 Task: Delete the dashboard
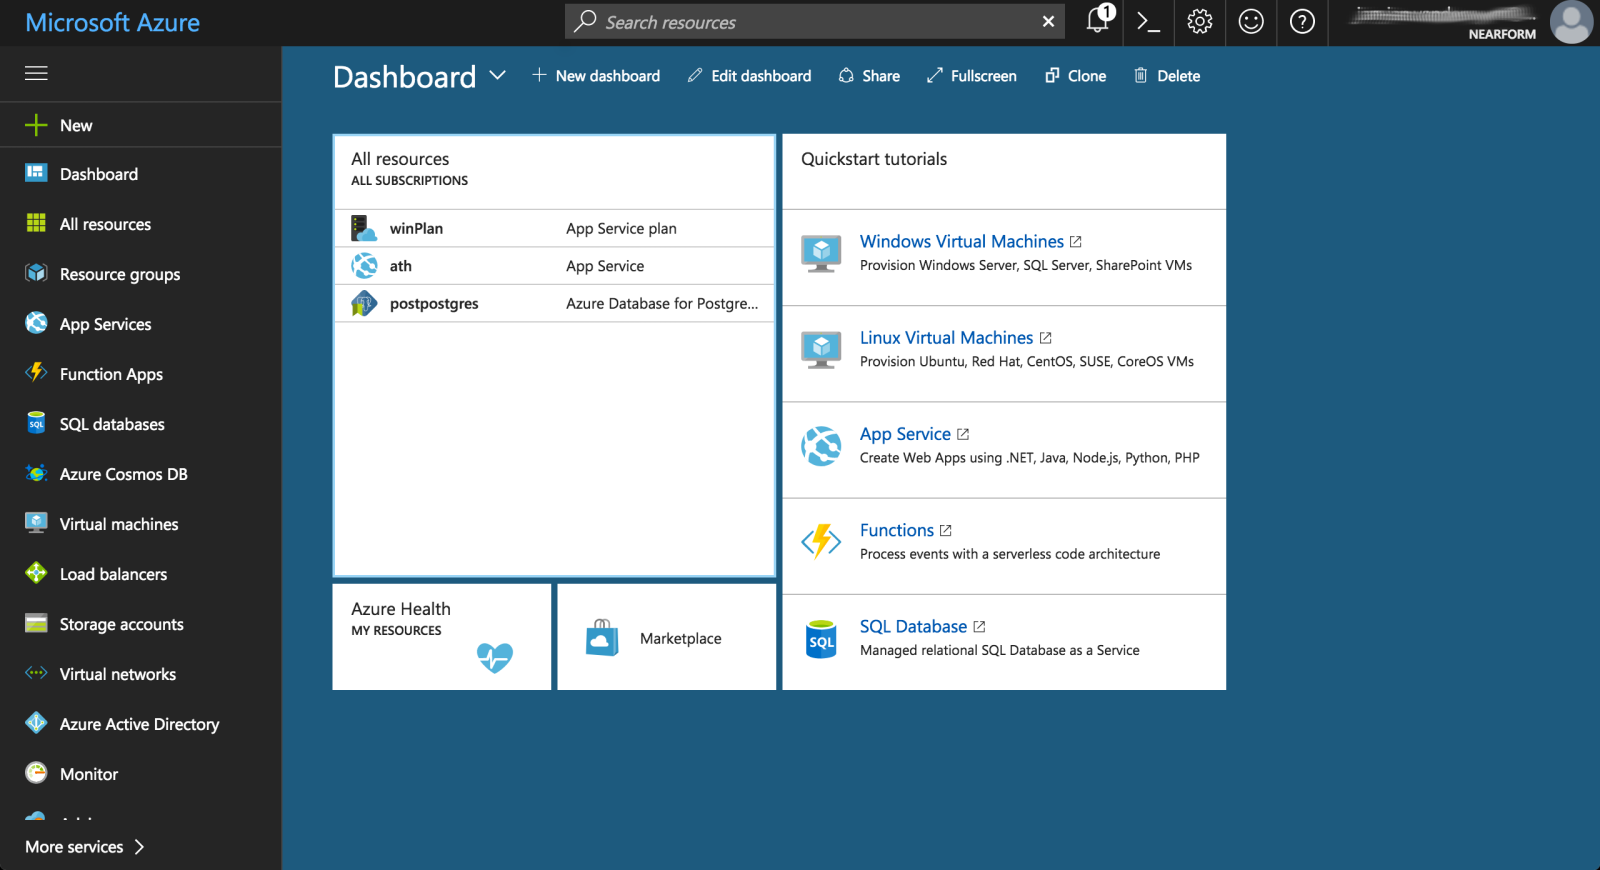[x=1166, y=76]
